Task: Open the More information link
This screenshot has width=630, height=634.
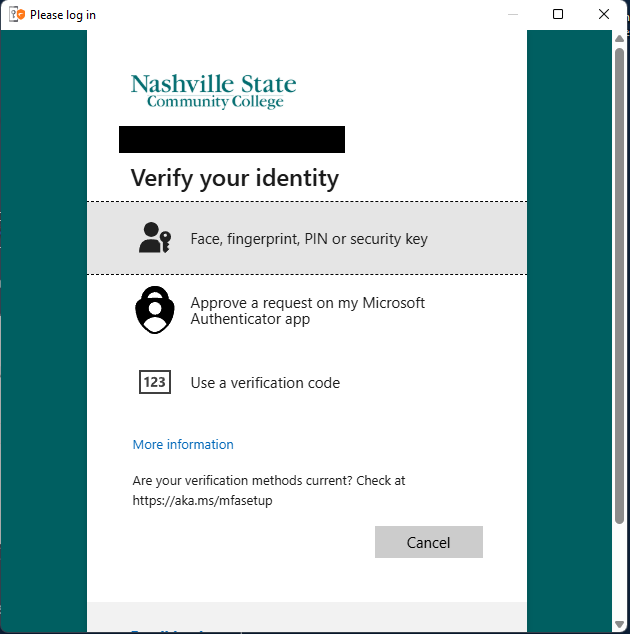Action: pyautogui.click(x=183, y=444)
